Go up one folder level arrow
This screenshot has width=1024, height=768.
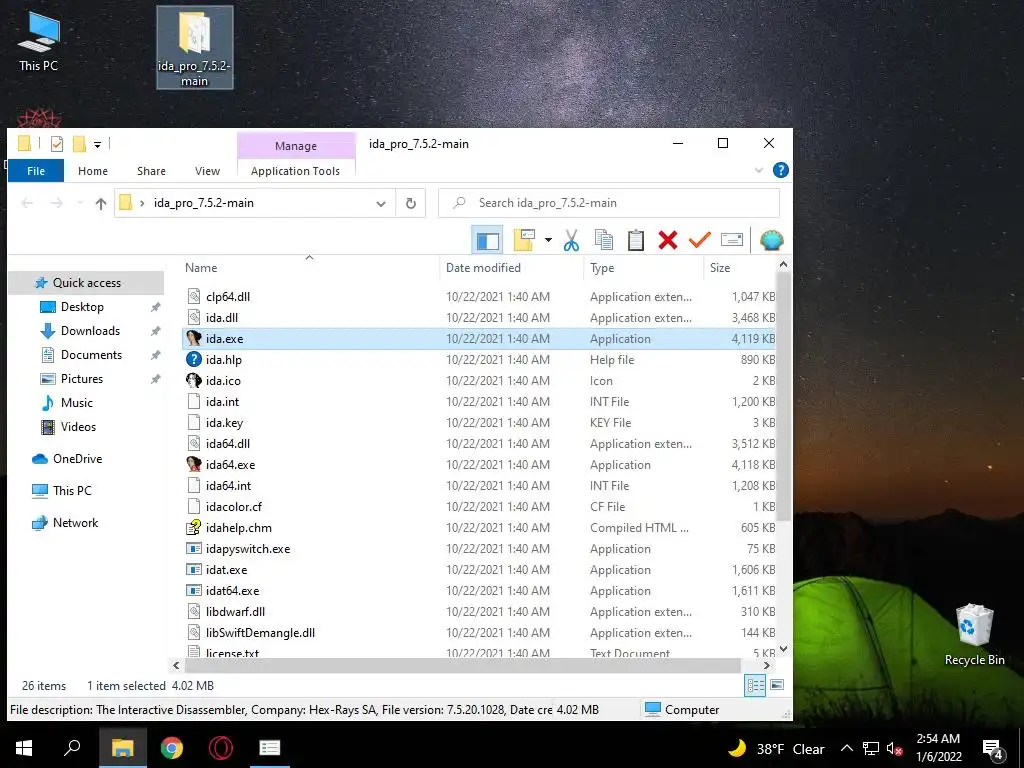tap(101, 204)
